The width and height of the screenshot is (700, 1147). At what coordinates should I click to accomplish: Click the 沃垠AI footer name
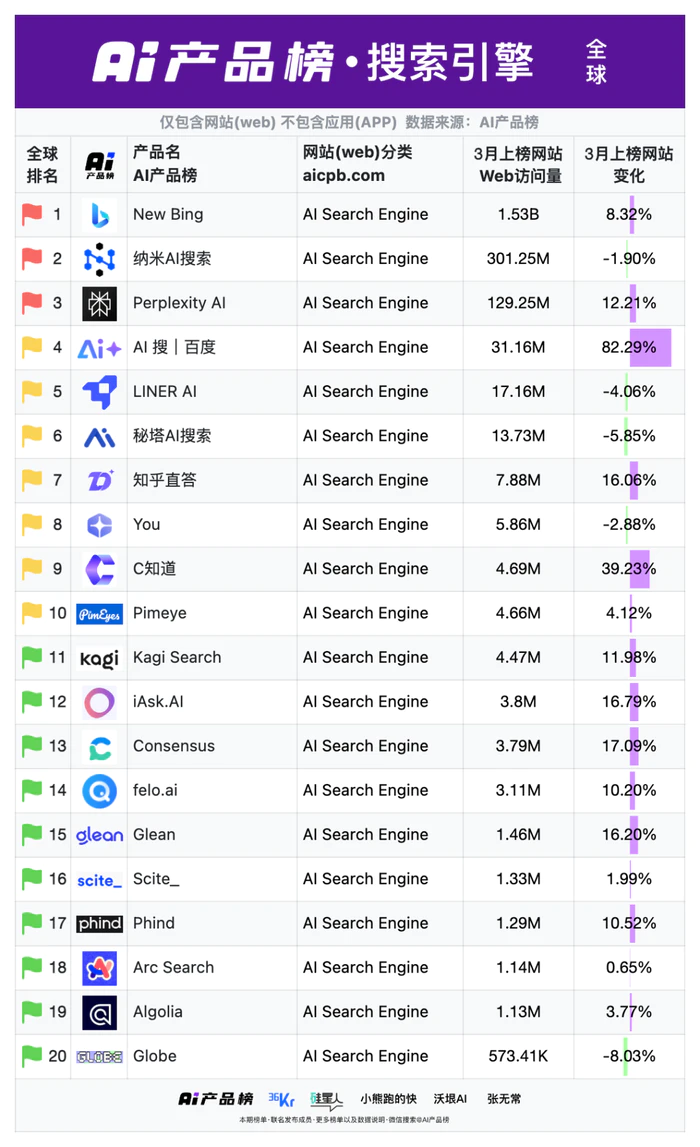tap(450, 1099)
